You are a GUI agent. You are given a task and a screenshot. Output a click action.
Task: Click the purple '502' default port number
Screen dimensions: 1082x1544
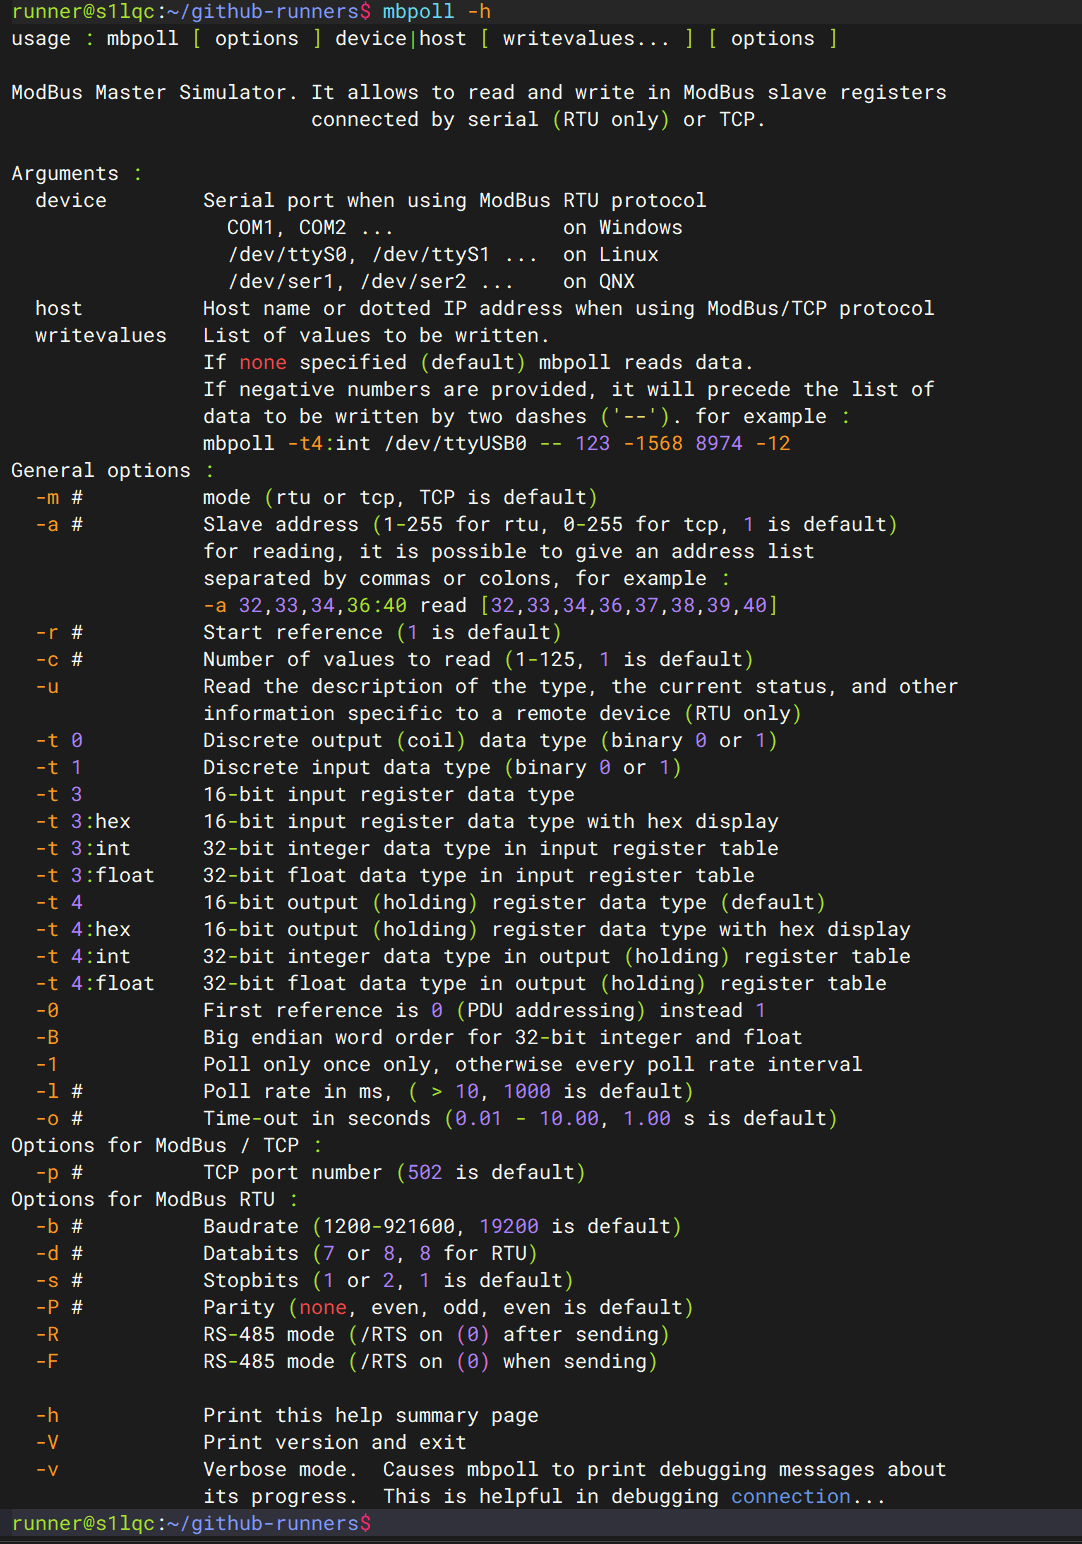tap(424, 1172)
